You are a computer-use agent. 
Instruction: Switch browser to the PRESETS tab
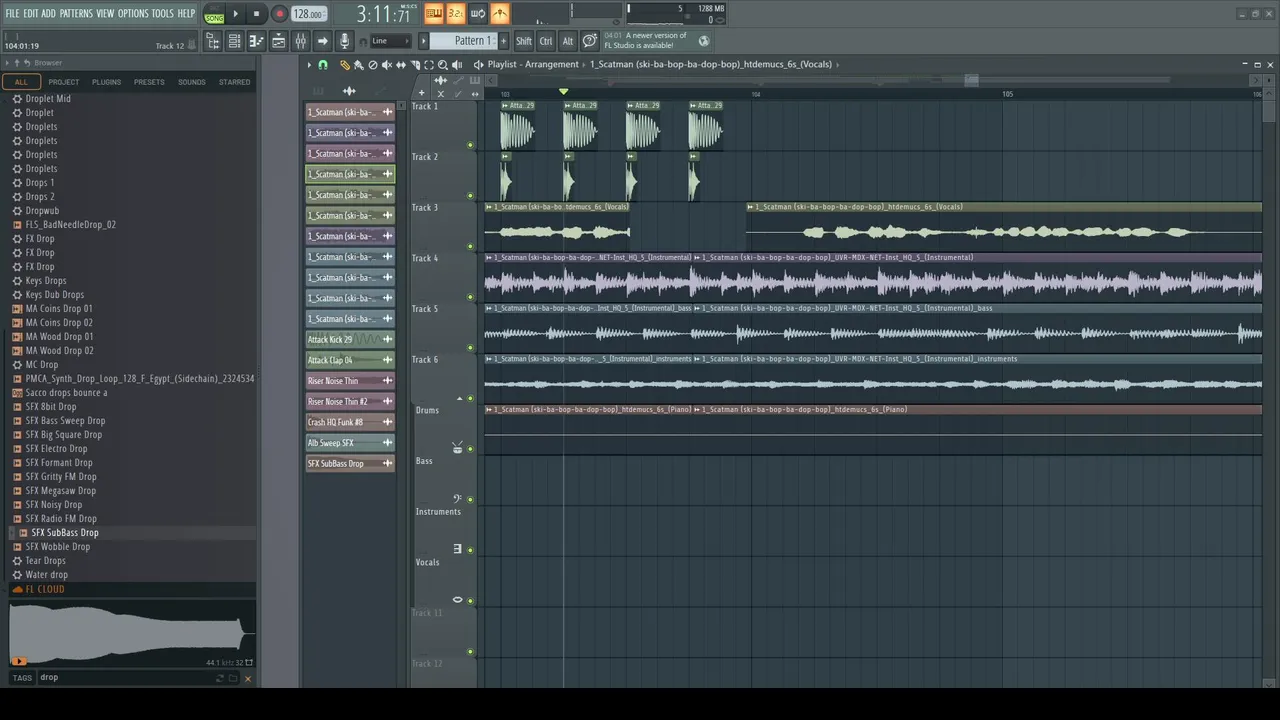point(149,82)
